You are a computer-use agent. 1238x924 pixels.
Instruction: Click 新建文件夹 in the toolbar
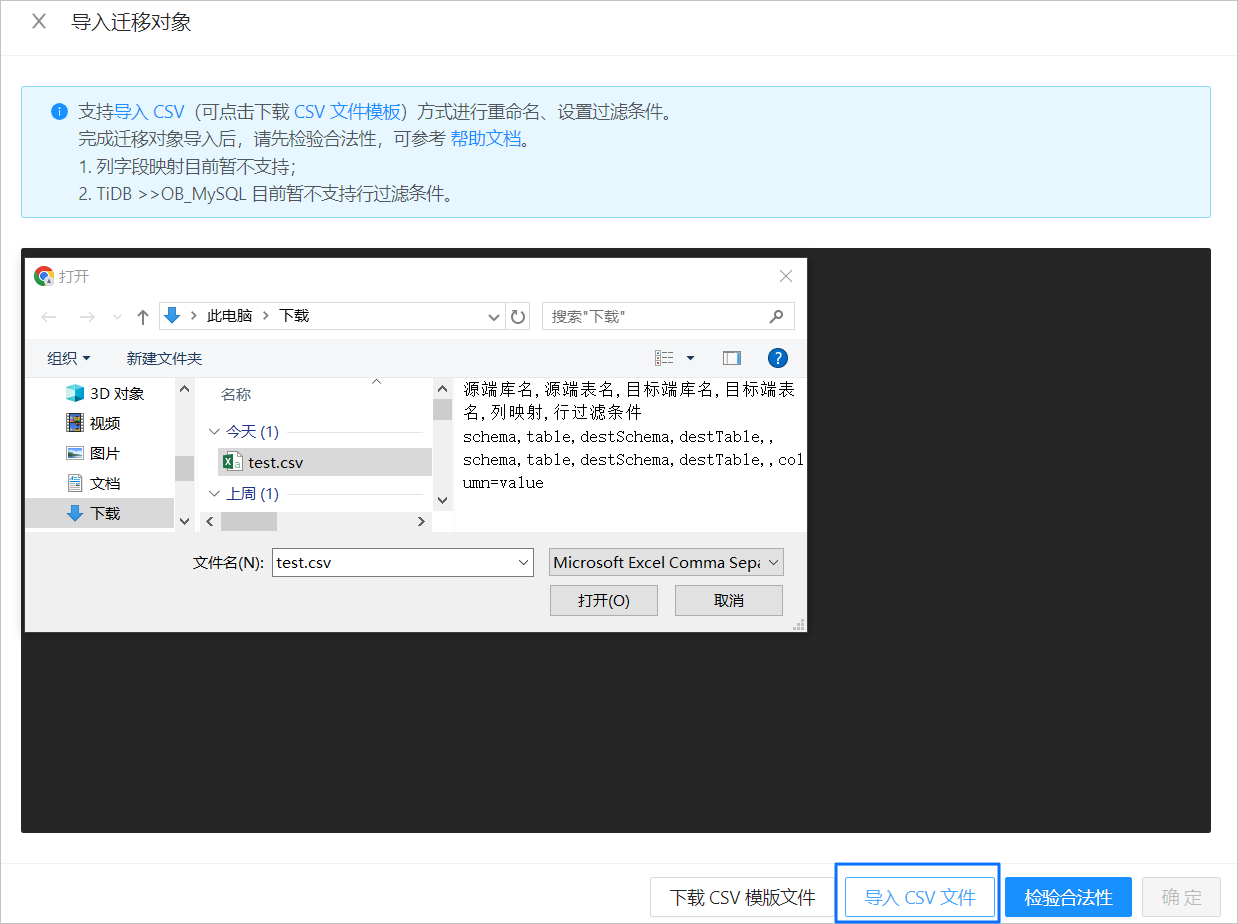click(164, 358)
